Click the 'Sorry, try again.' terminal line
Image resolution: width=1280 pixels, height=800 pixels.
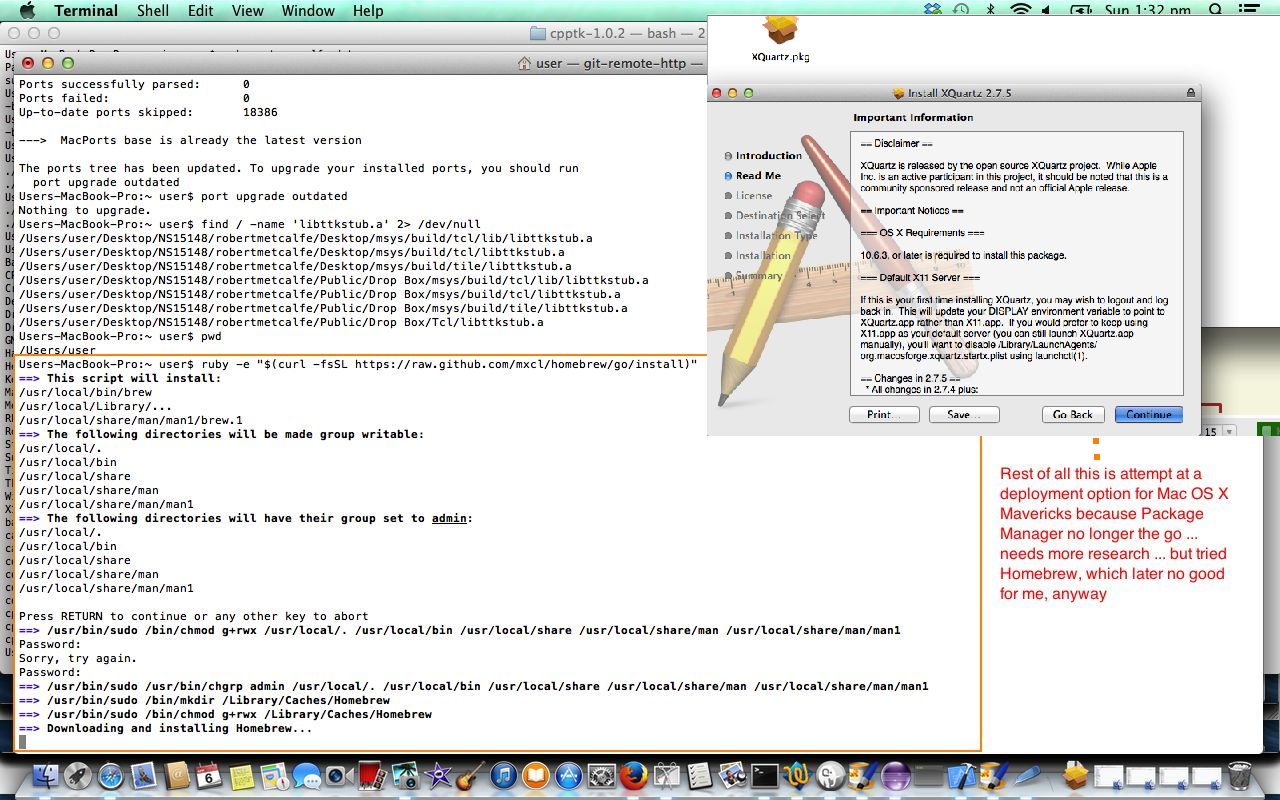point(78,659)
